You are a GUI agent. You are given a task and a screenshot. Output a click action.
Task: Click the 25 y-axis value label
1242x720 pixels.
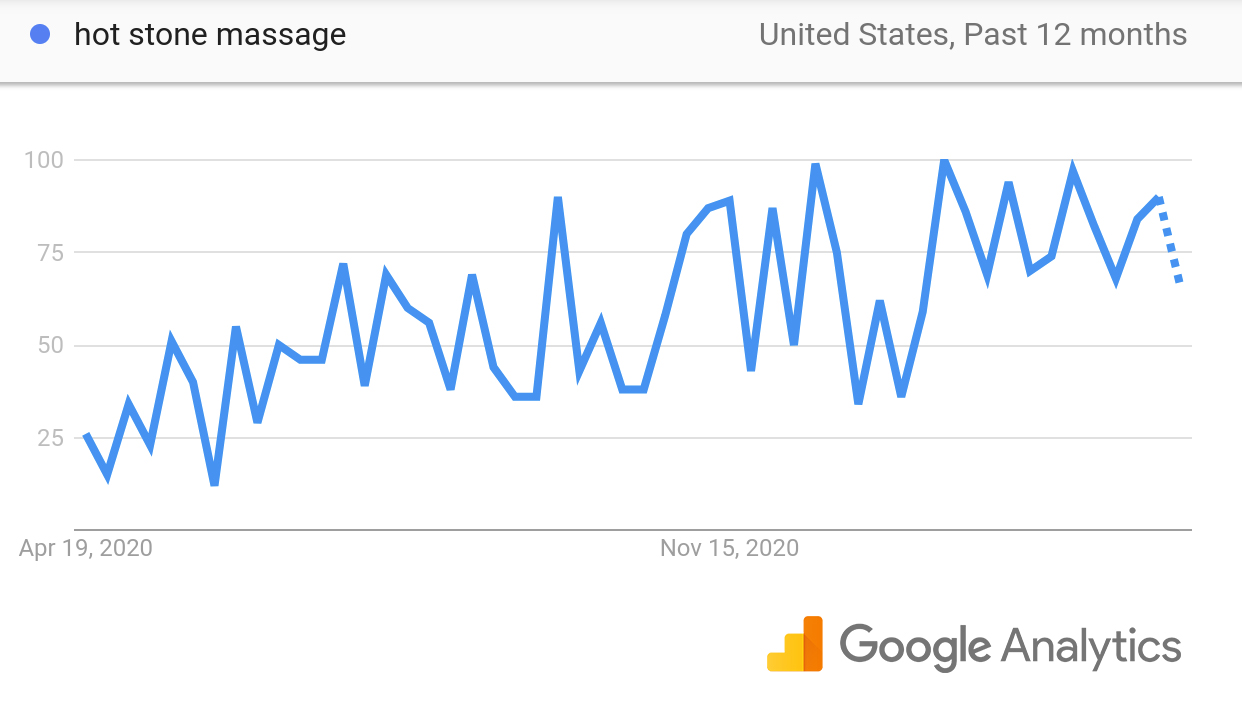point(50,438)
